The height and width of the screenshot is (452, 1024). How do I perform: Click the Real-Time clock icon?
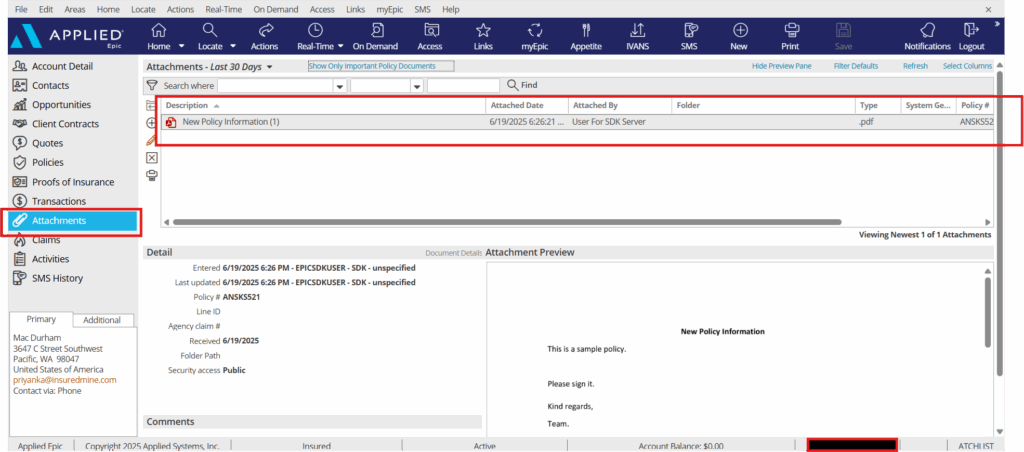(x=315, y=30)
